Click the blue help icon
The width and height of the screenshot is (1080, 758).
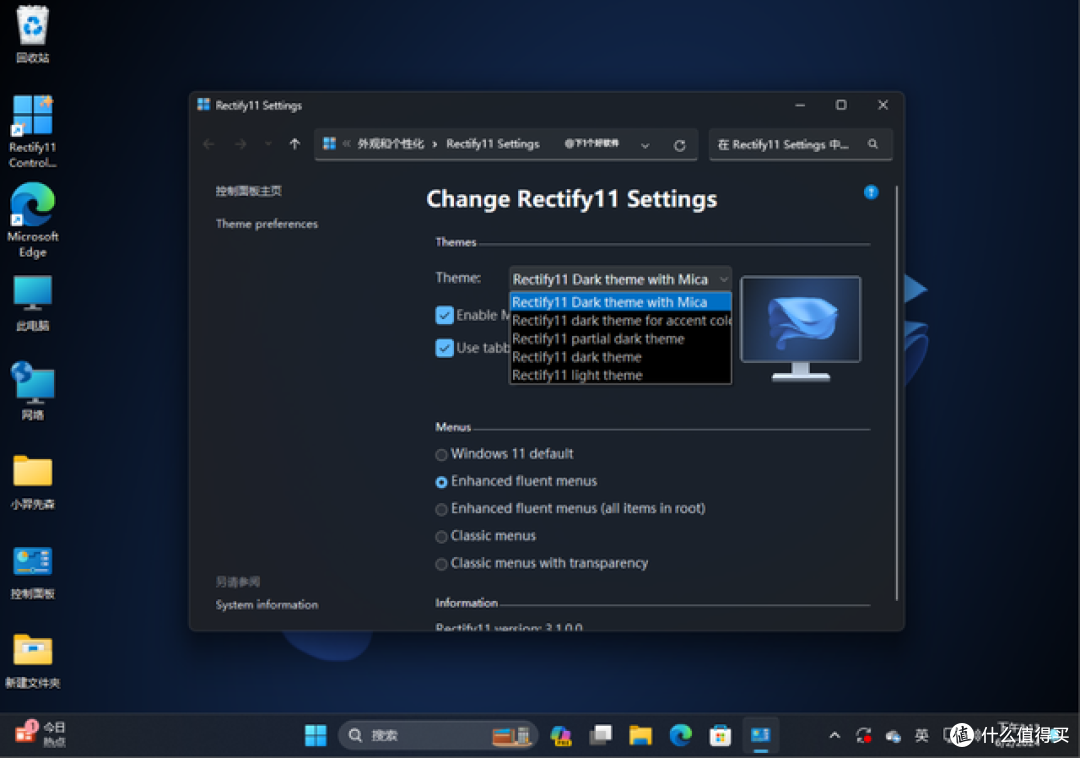coord(871,192)
